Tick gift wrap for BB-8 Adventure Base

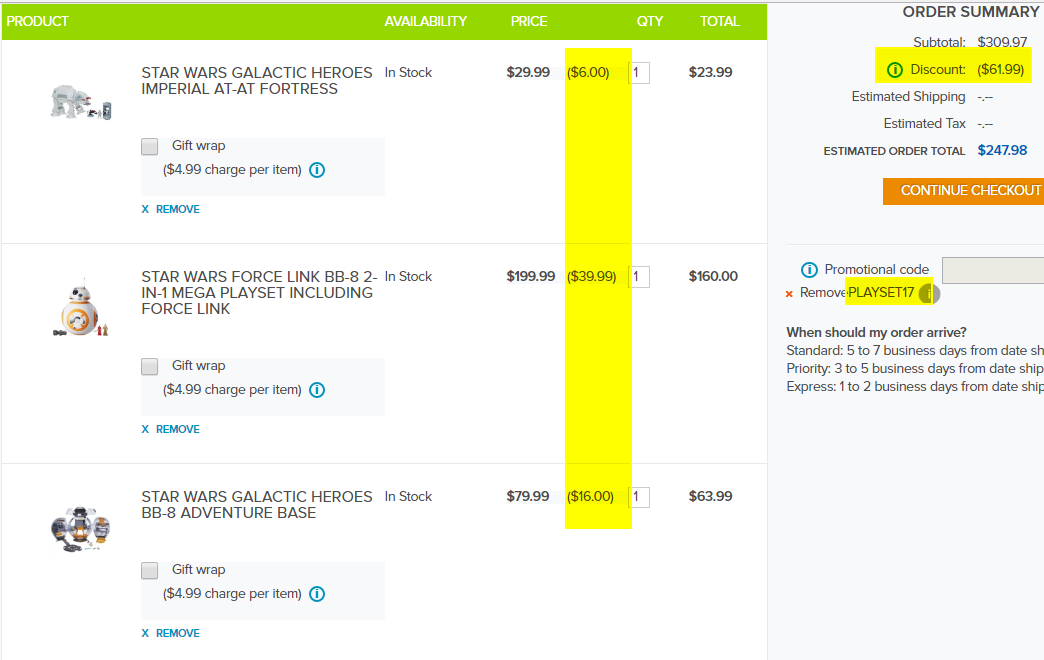pyautogui.click(x=150, y=571)
